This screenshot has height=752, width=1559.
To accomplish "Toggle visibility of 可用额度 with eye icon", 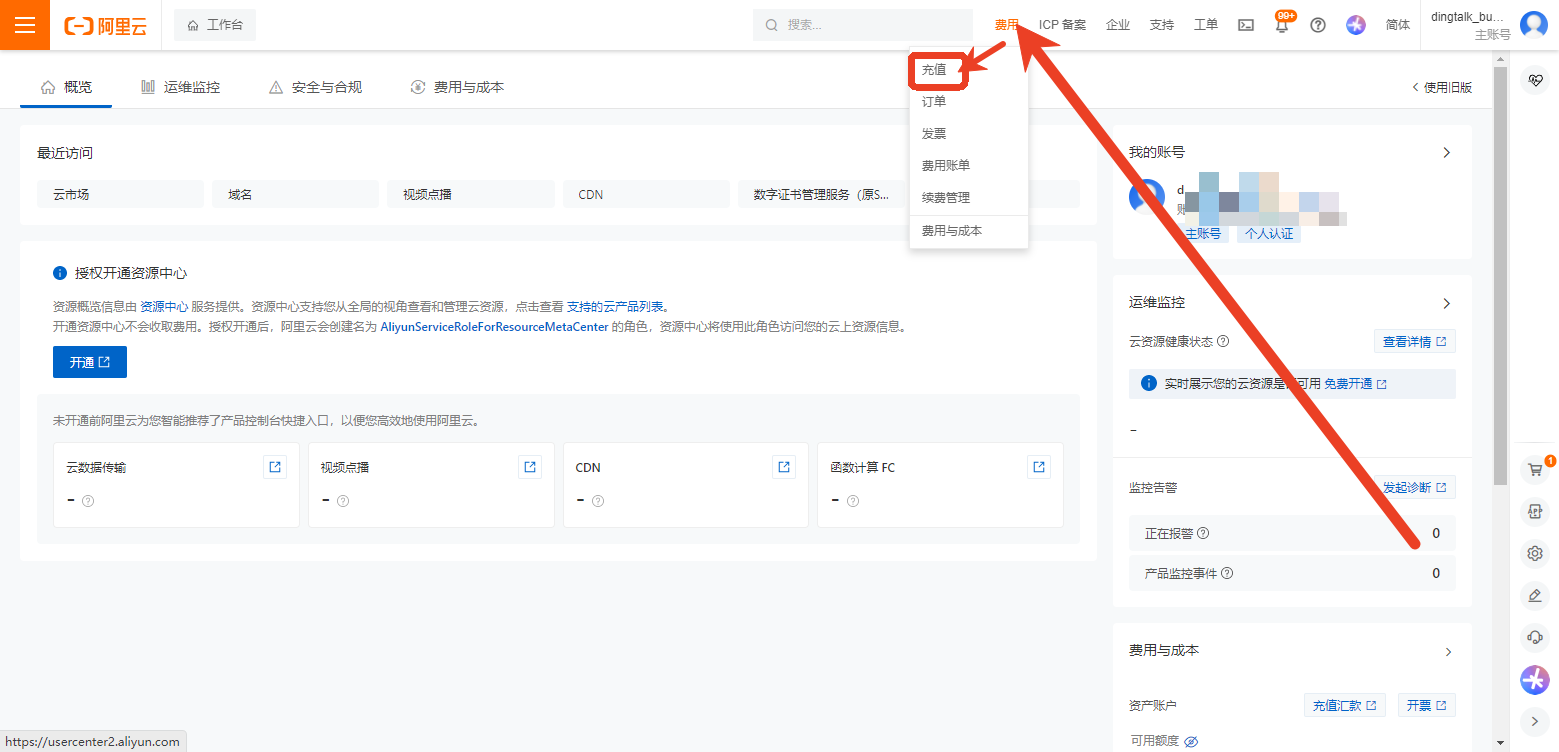I will [x=1191, y=741].
